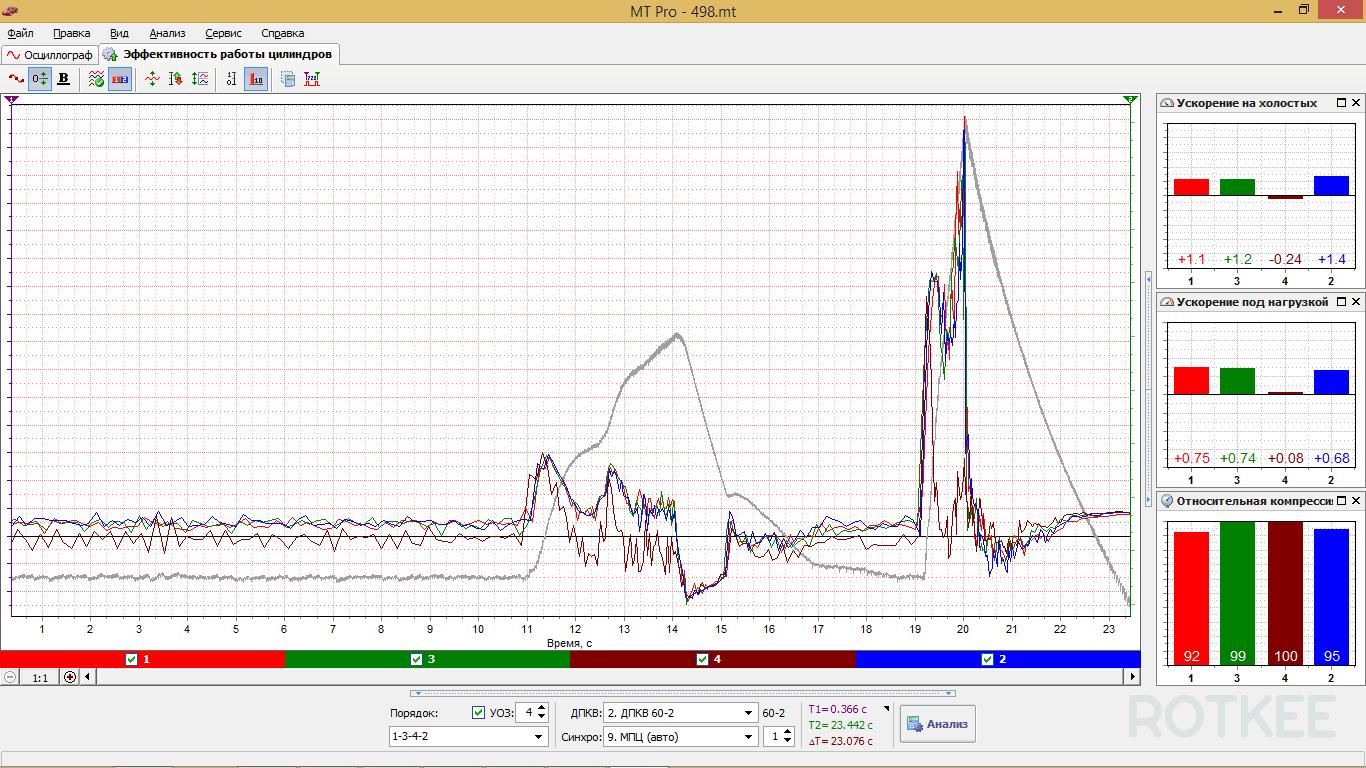Click the bar chart icon in toolbar
This screenshot has height=768, width=1366.
[256, 79]
